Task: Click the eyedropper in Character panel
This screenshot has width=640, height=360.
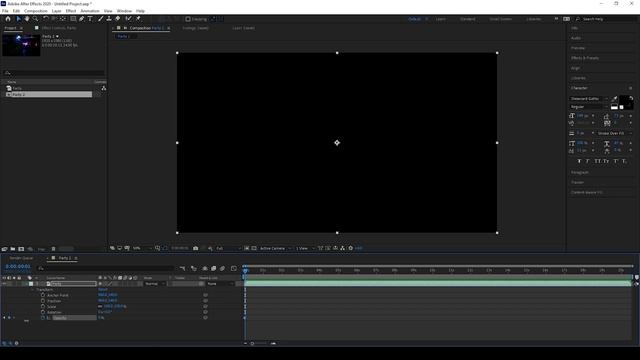Action: (615, 98)
